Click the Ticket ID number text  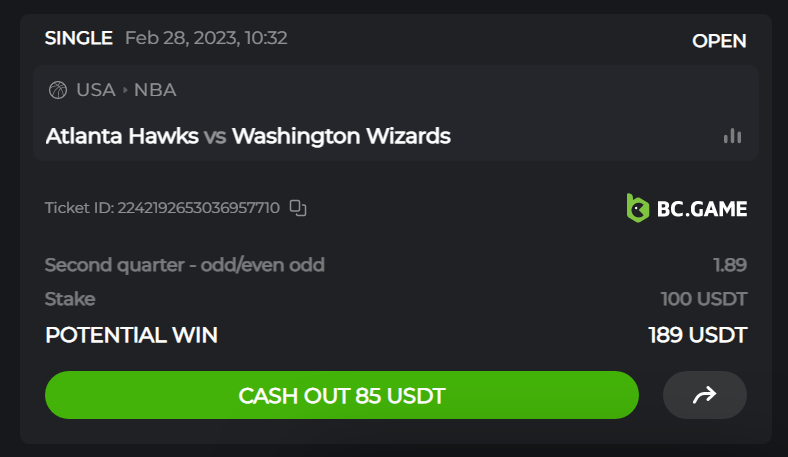pos(199,208)
